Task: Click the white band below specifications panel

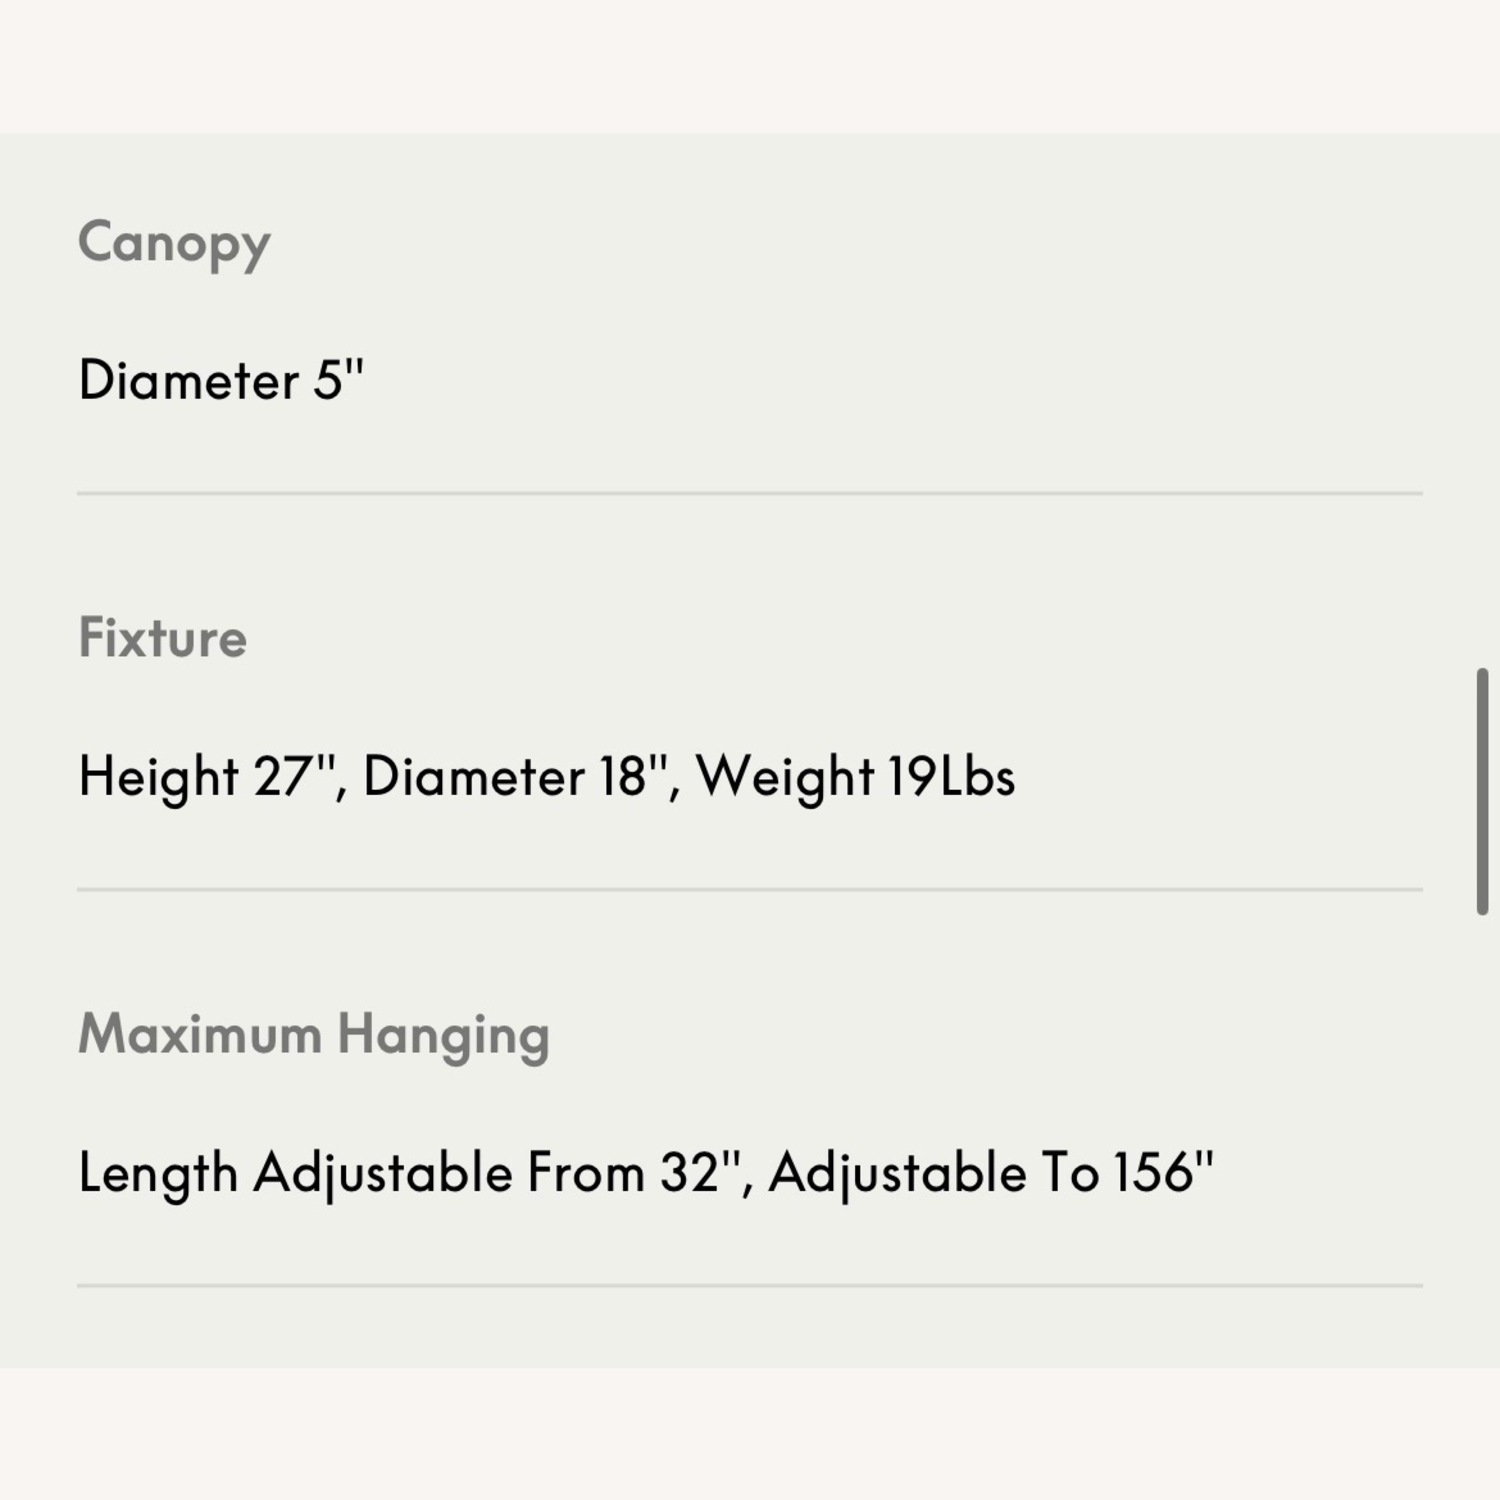Action: [750, 1433]
